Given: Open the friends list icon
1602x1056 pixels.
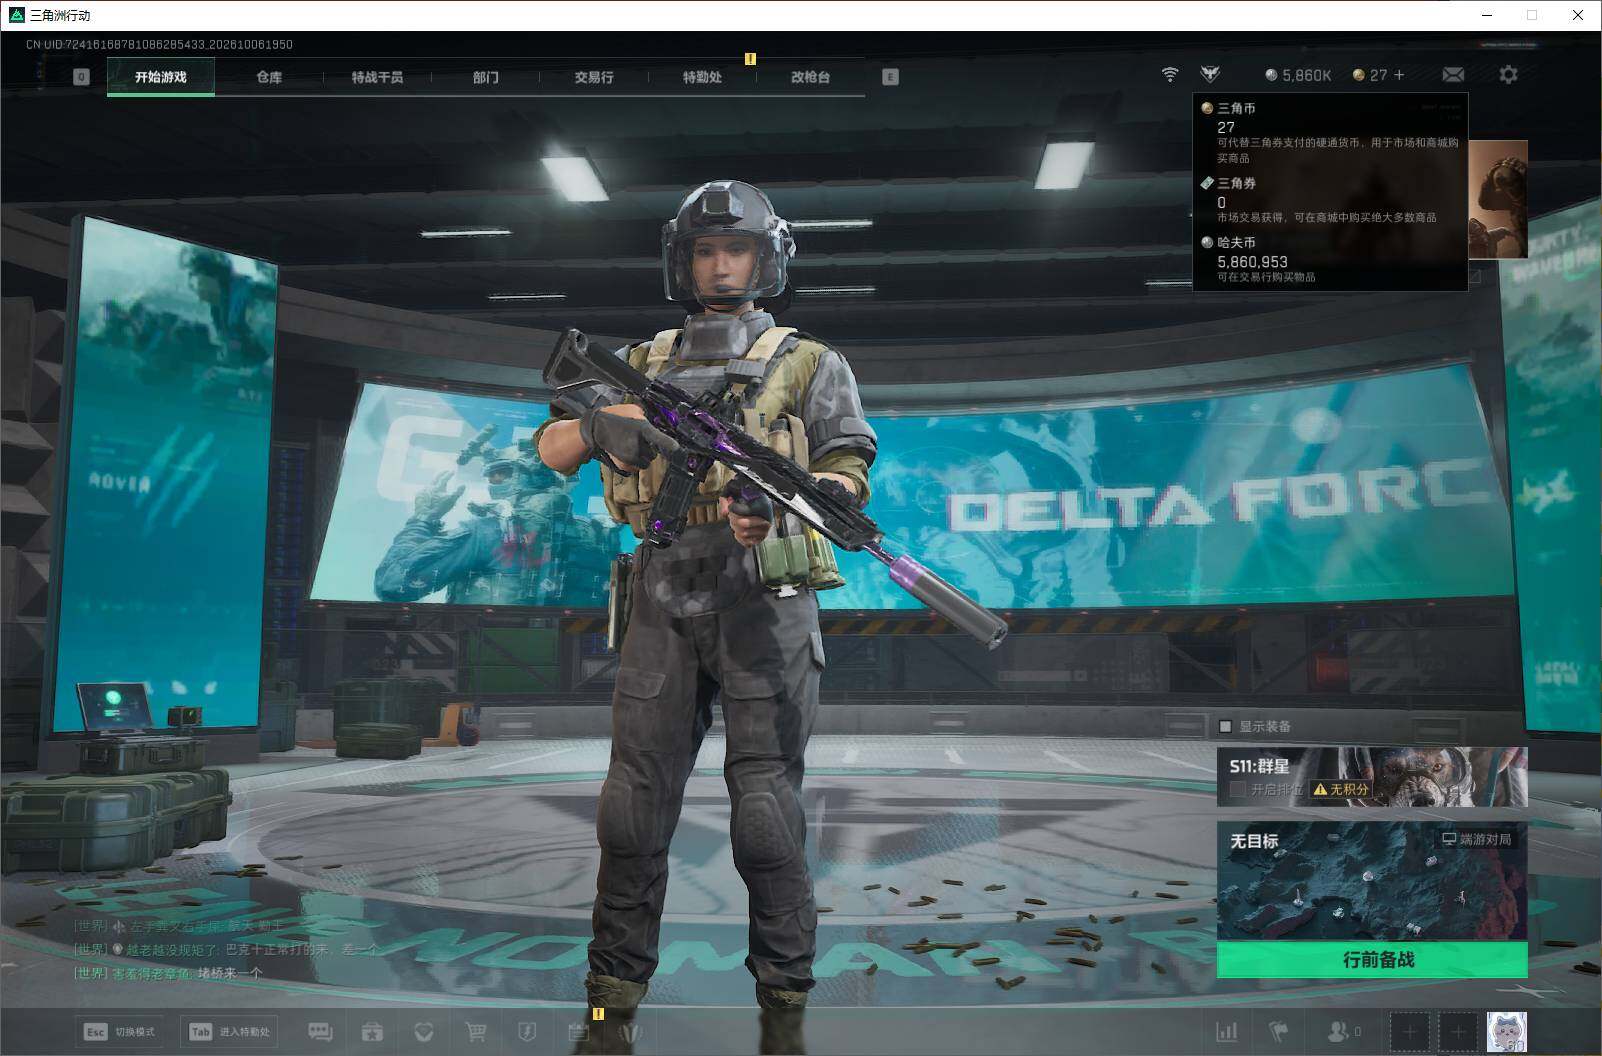Looking at the screenshot, I should pyautogui.click(x=1344, y=1031).
